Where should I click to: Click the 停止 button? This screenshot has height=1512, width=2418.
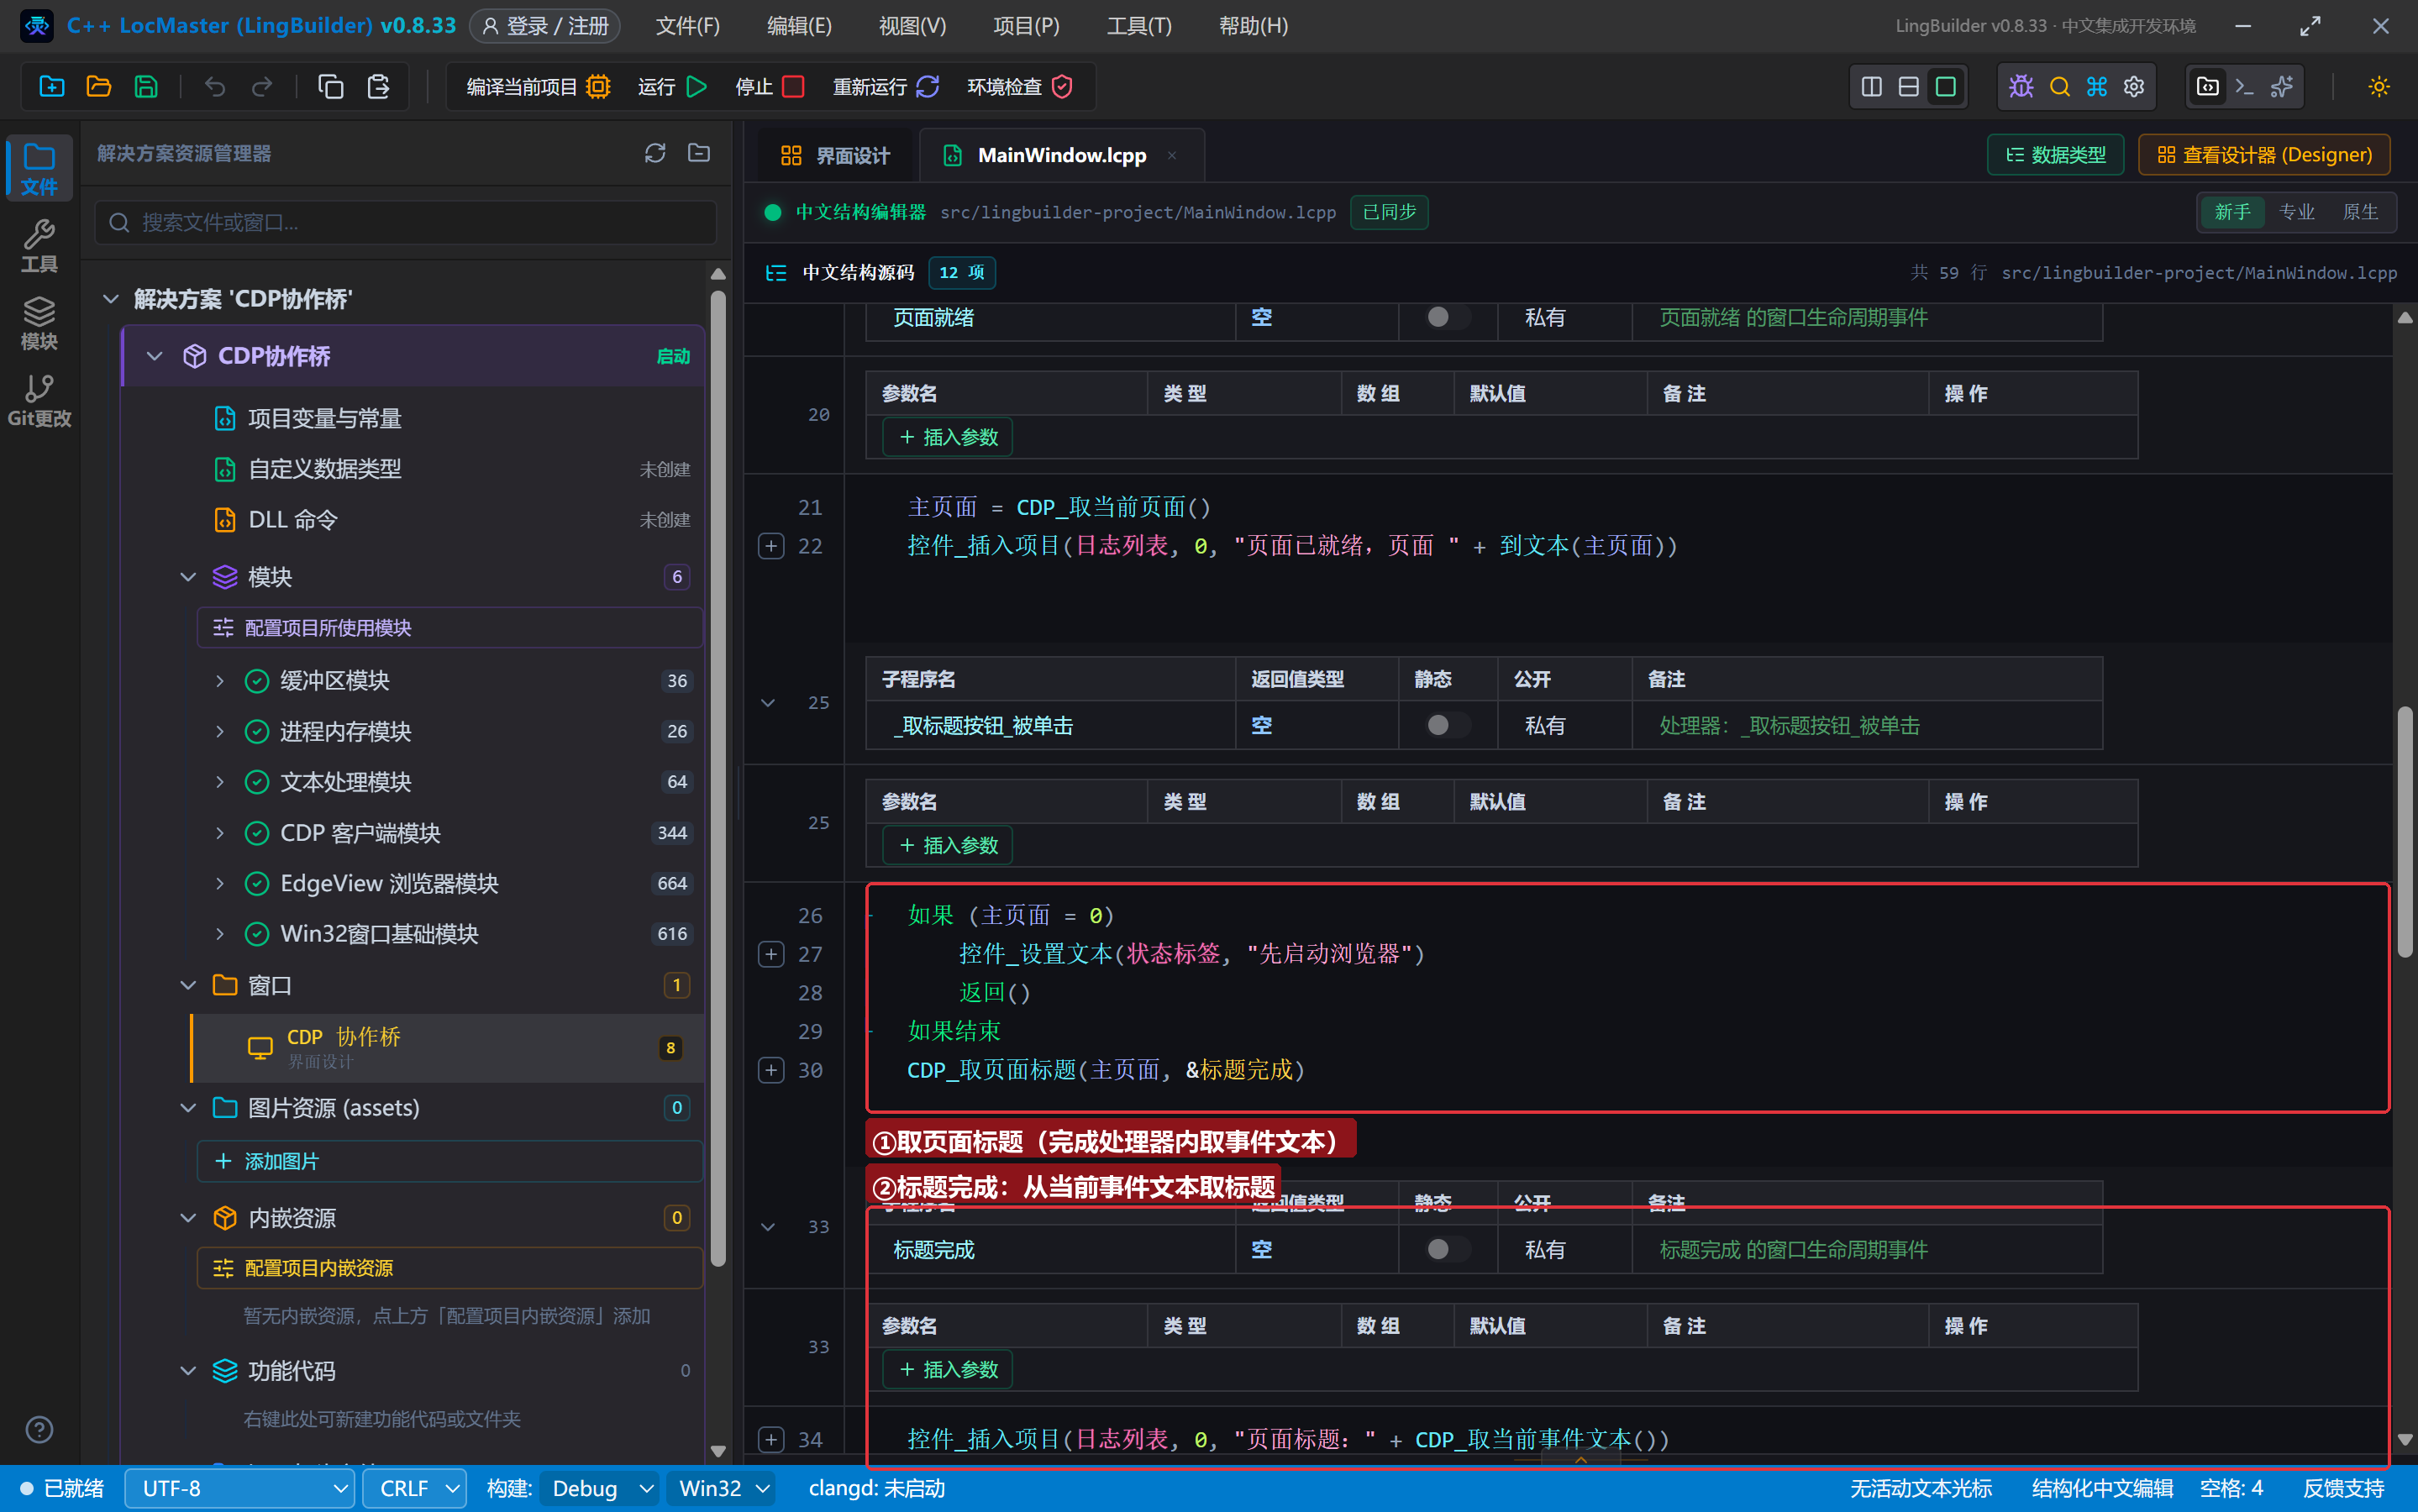click(x=769, y=87)
